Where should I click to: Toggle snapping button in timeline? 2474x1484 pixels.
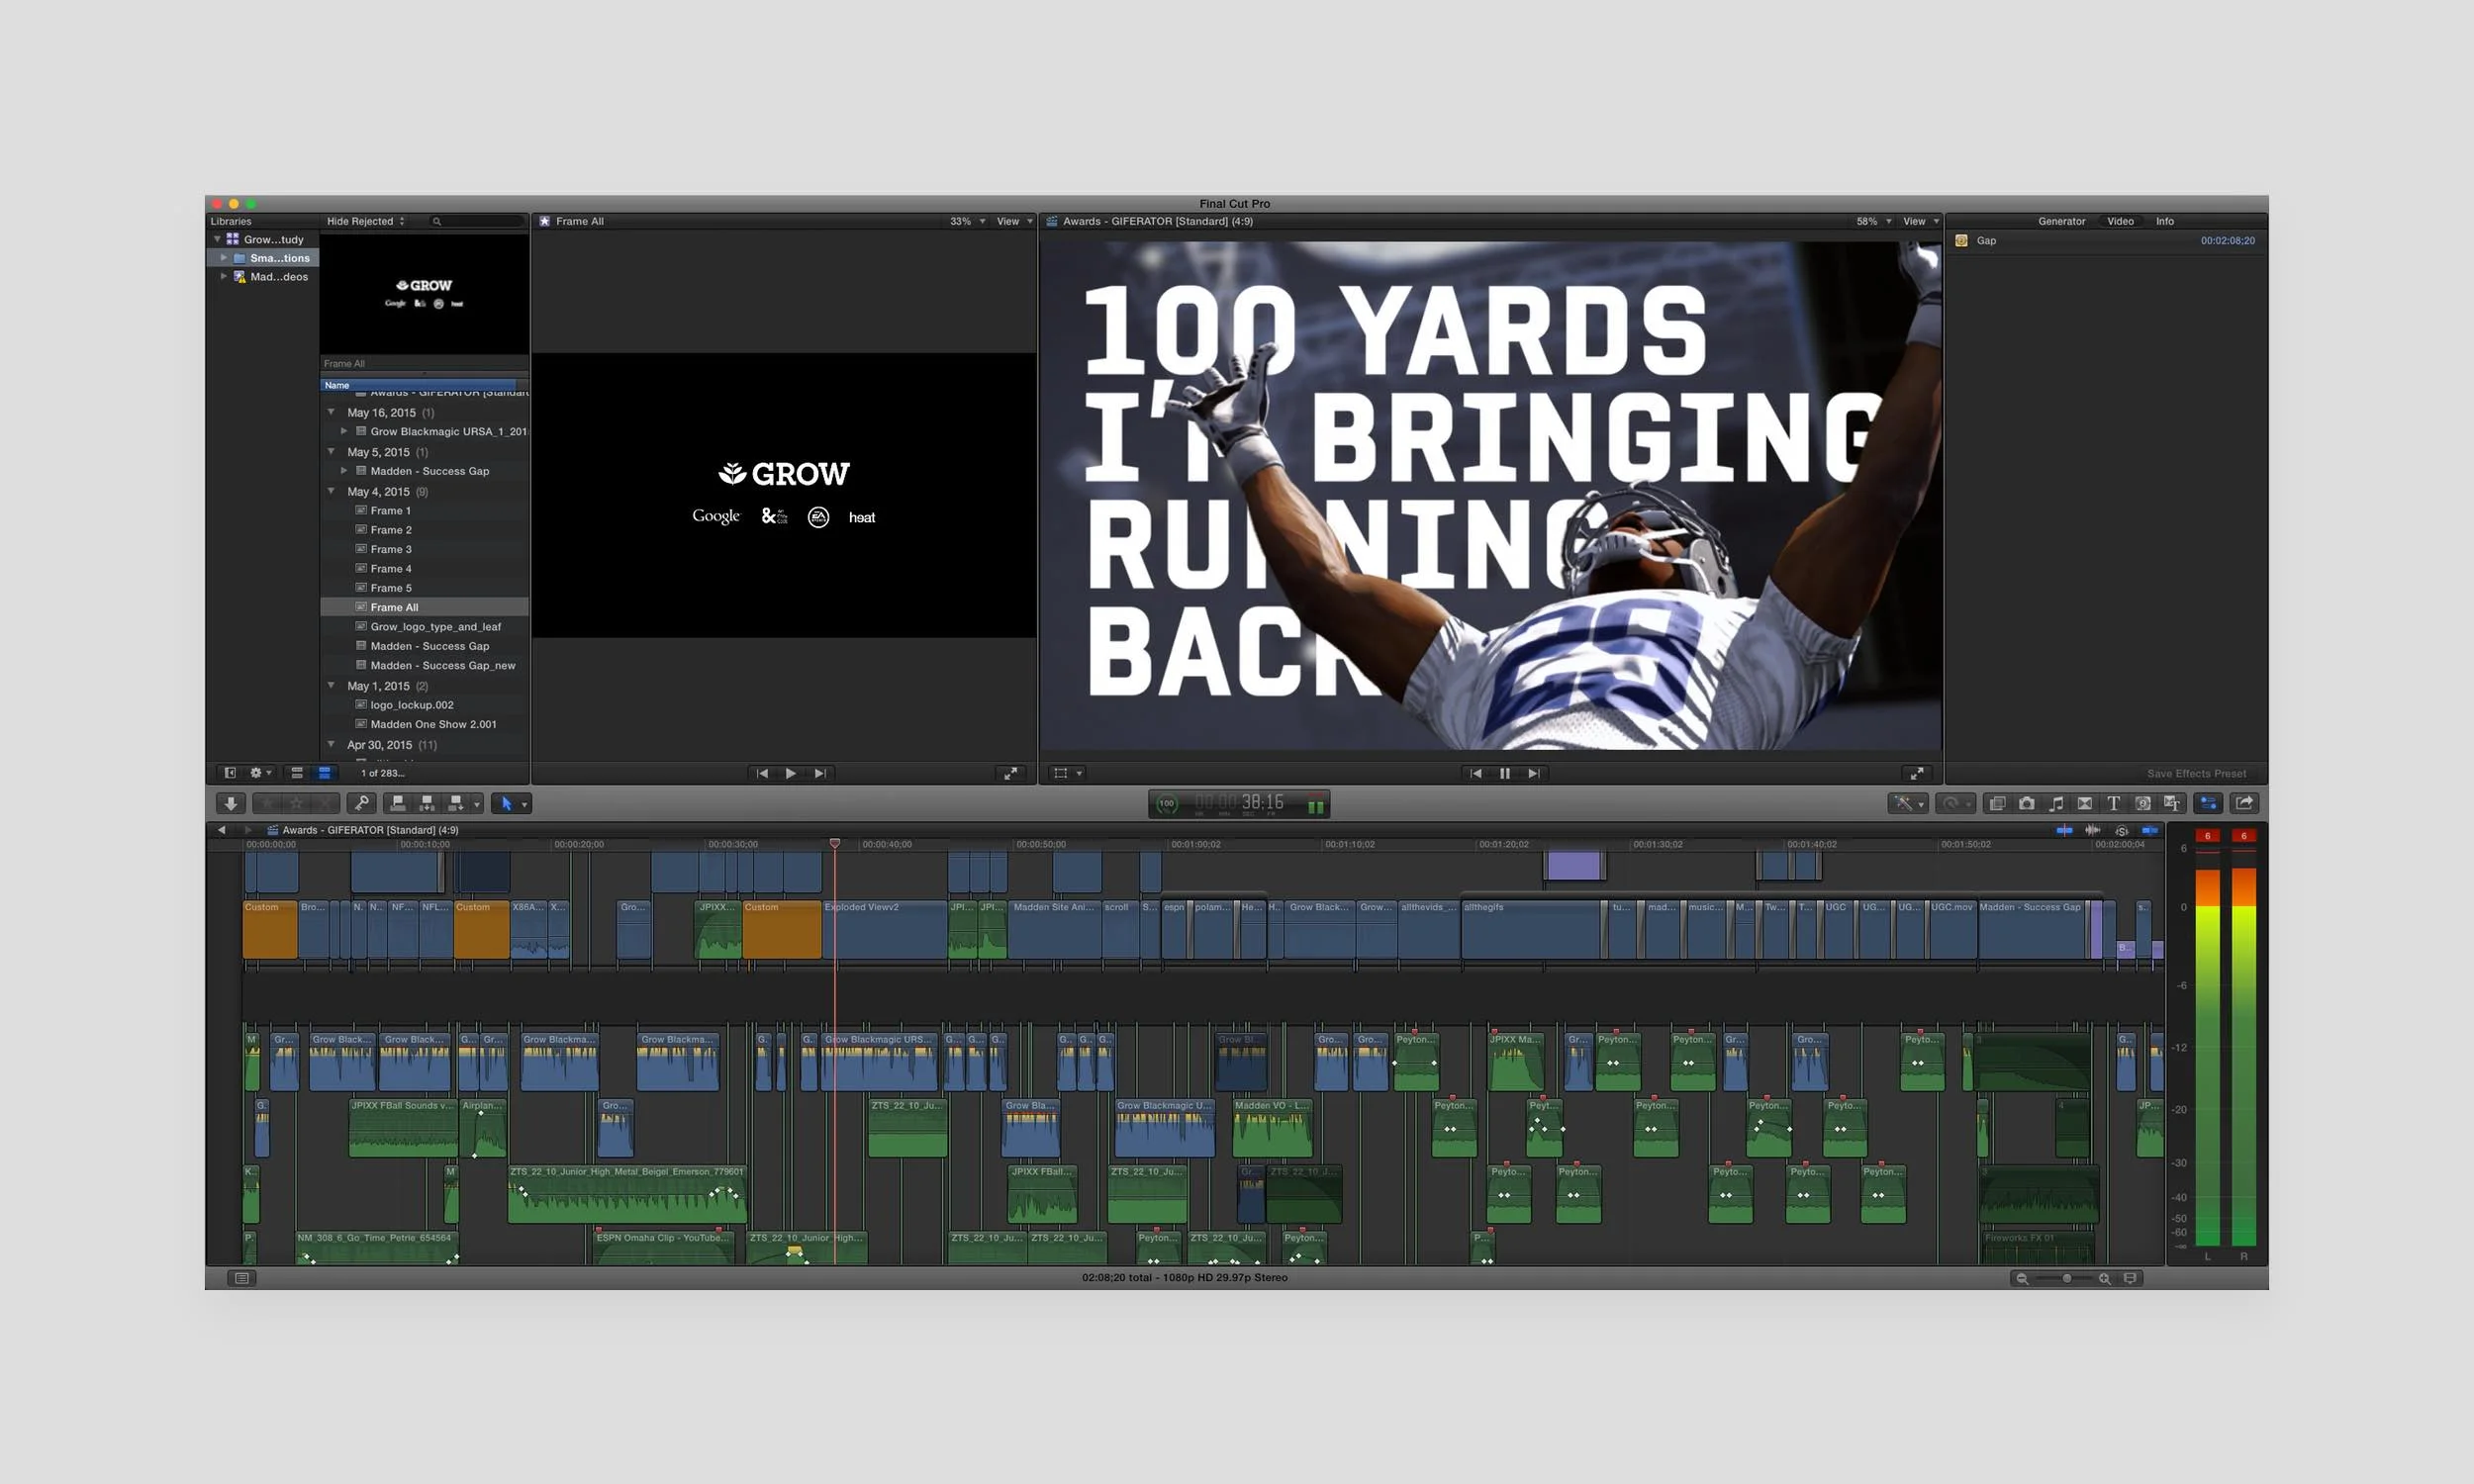click(x=2149, y=830)
